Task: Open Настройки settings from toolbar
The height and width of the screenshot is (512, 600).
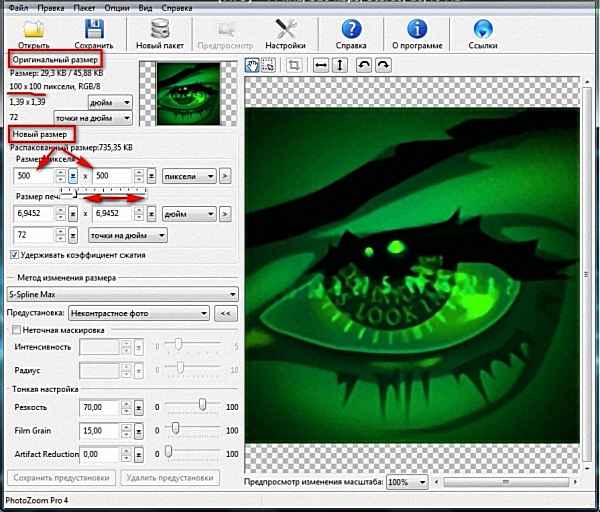Action: pyautogui.click(x=285, y=28)
